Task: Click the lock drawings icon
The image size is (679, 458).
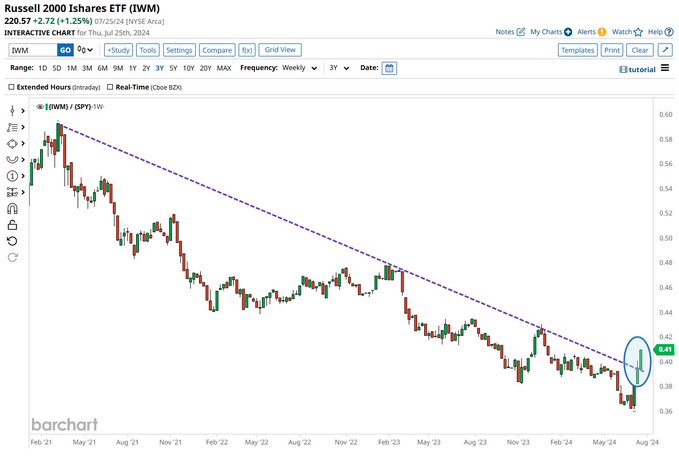Action: click(x=14, y=225)
